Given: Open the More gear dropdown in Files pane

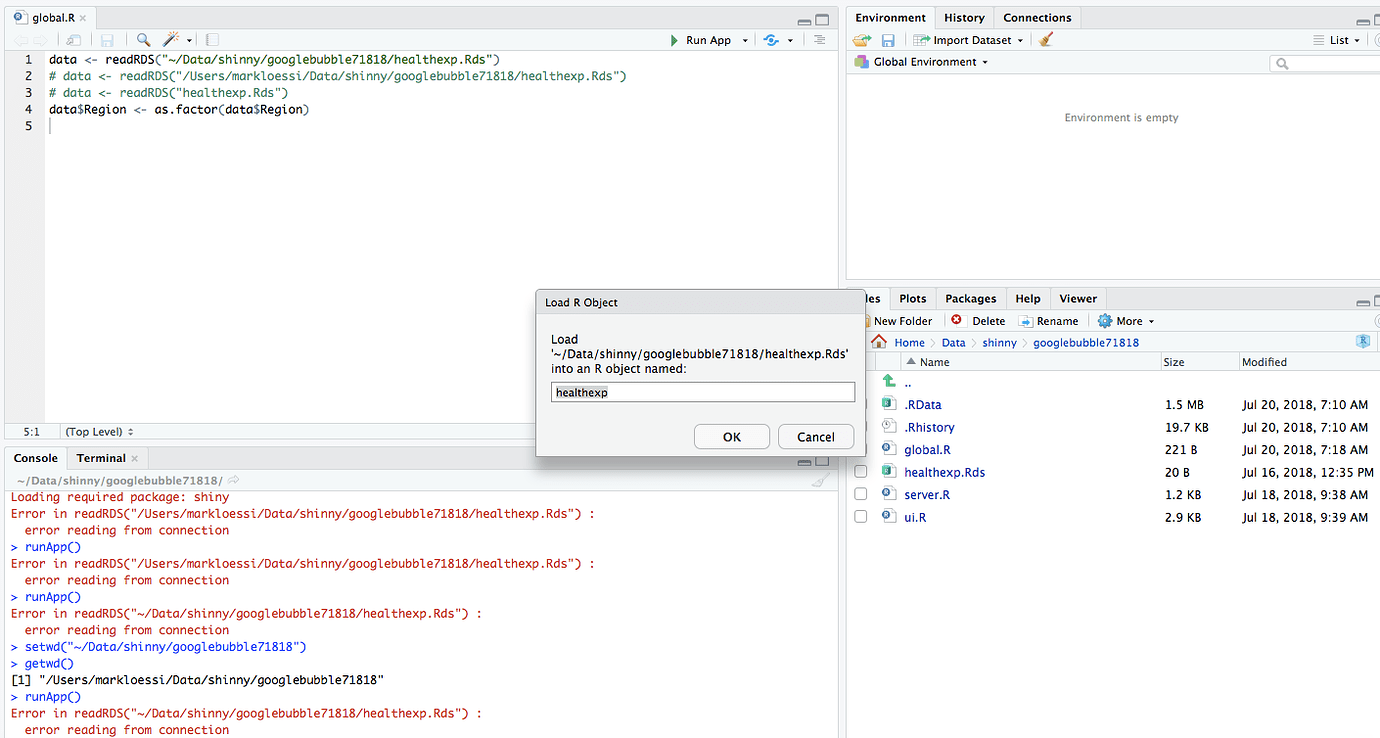Looking at the screenshot, I should pos(1124,320).
